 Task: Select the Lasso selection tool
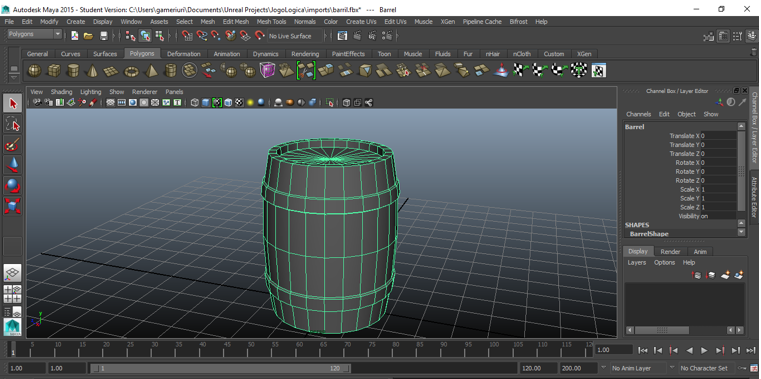click(x=13, y=124)
